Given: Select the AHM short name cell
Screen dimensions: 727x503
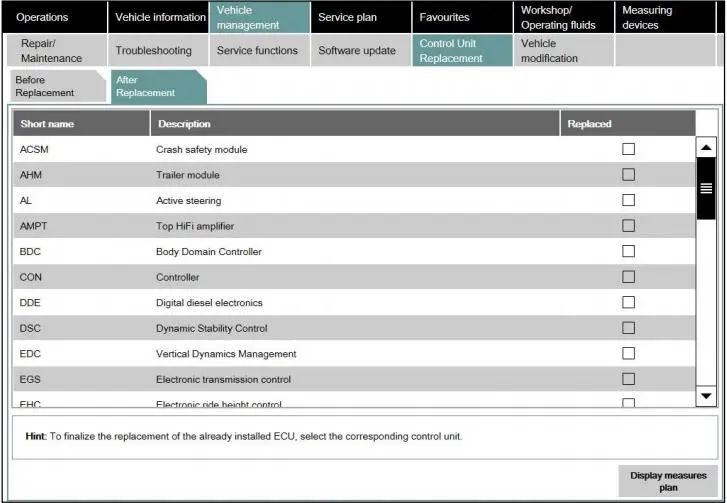Looking at the screenshot, I should 31,175.
